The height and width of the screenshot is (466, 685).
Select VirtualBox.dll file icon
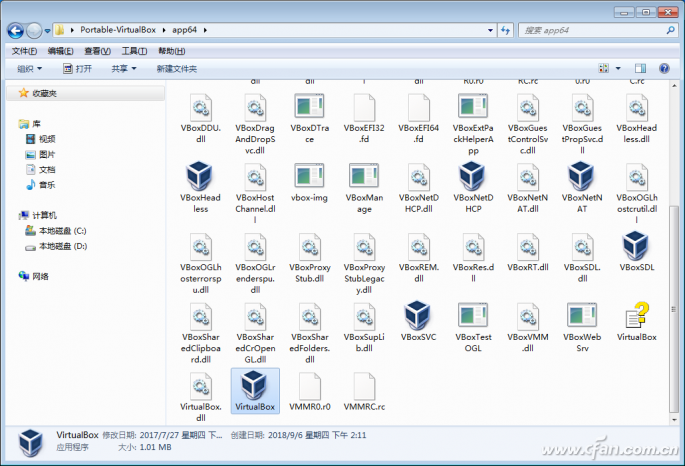pos(201,387)
